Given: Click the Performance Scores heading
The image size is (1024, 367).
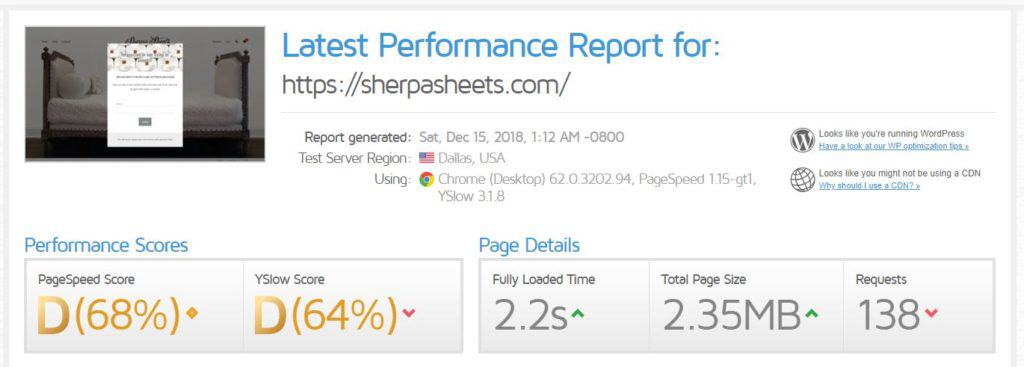Looking at the screenshot, I should click(106, 246).
